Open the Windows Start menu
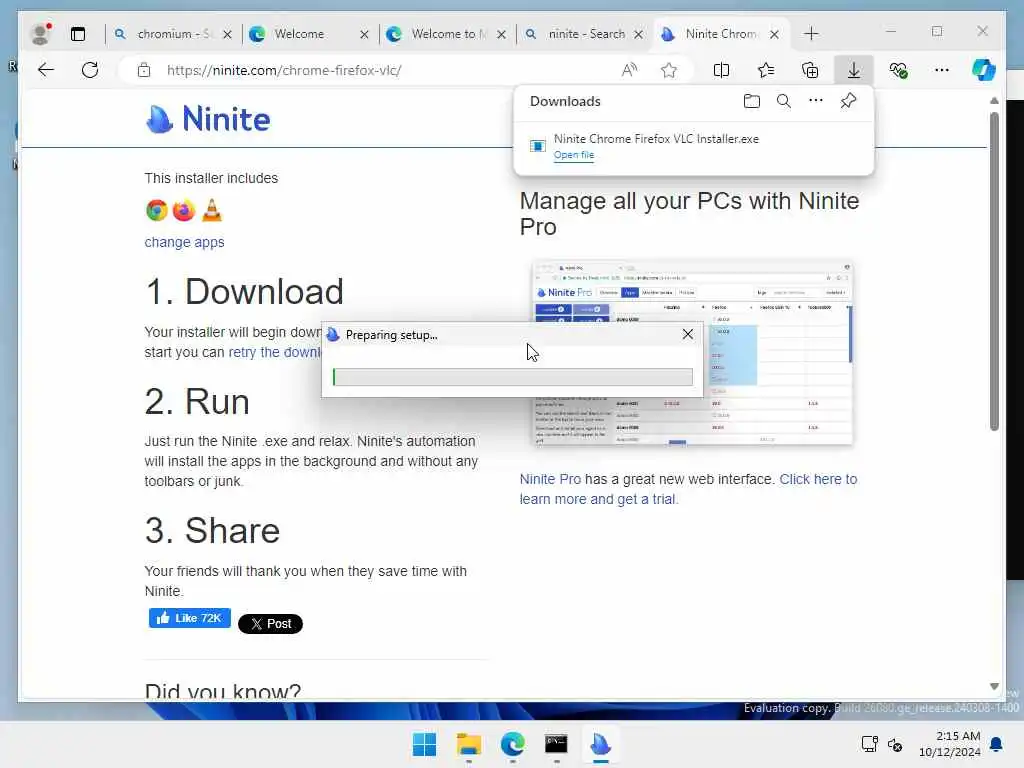Image resolution: width=1024 pixels, height=768 pixels. (x=424, y=744)
